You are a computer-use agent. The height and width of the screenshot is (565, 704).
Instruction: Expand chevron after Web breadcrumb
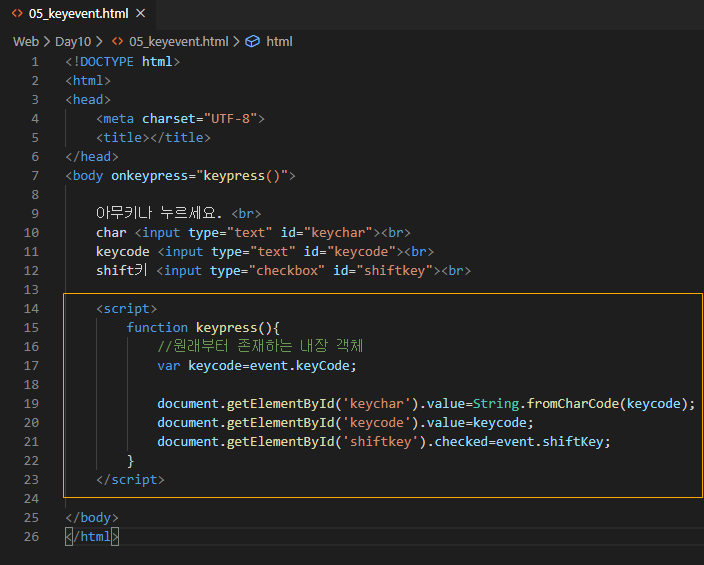[47, 42]
